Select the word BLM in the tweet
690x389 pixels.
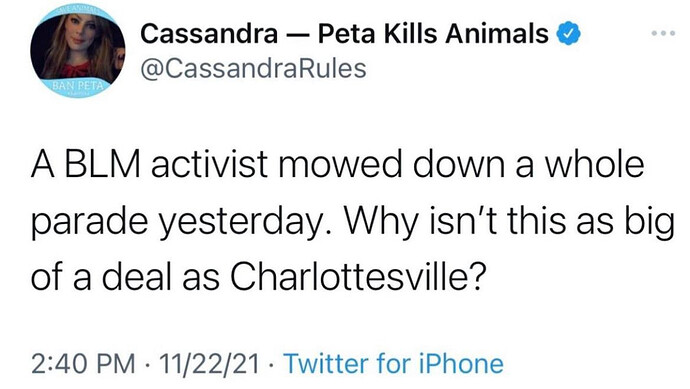tap(103, 164)
